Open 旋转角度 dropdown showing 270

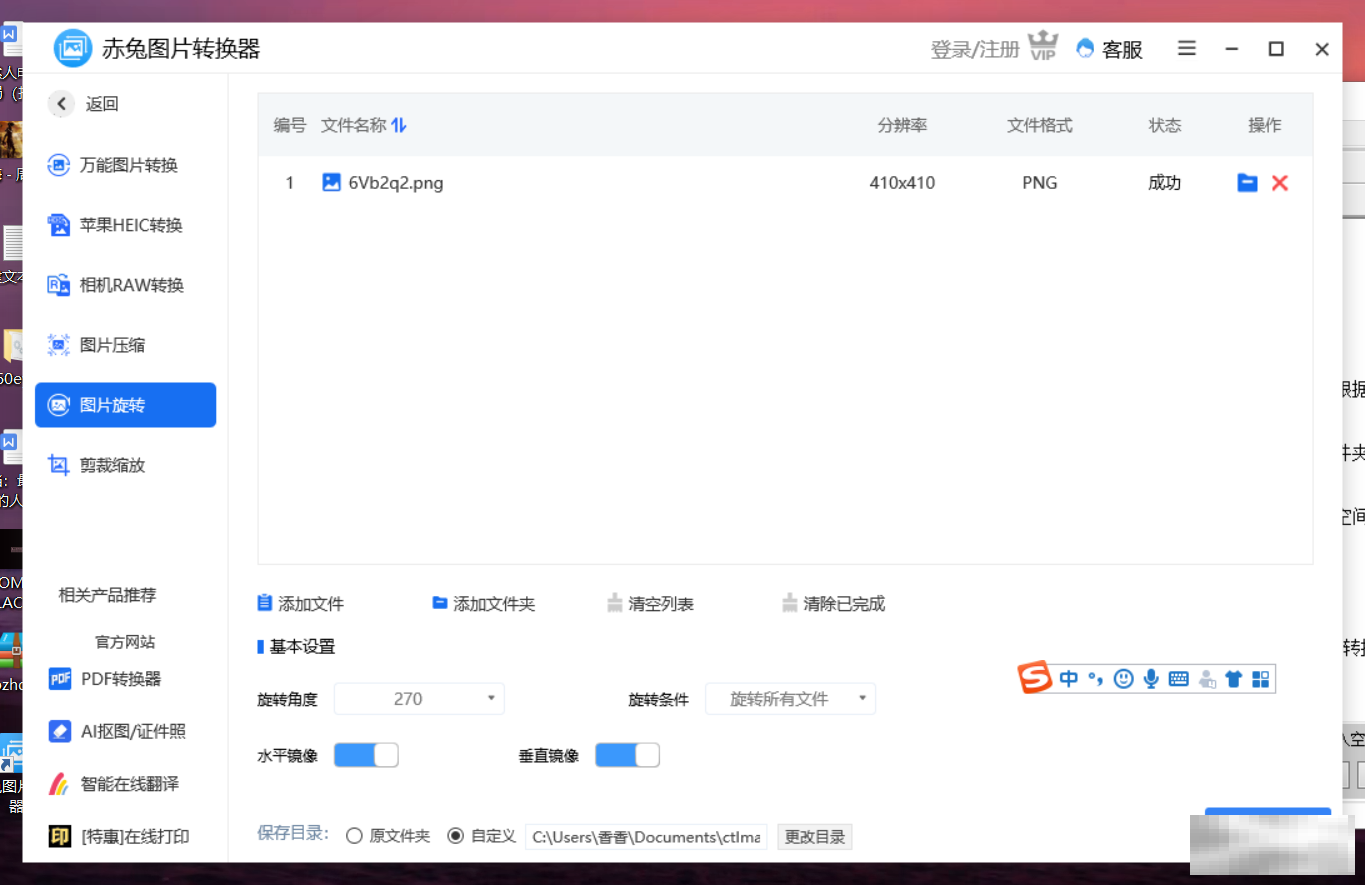[x=419, y=699]
